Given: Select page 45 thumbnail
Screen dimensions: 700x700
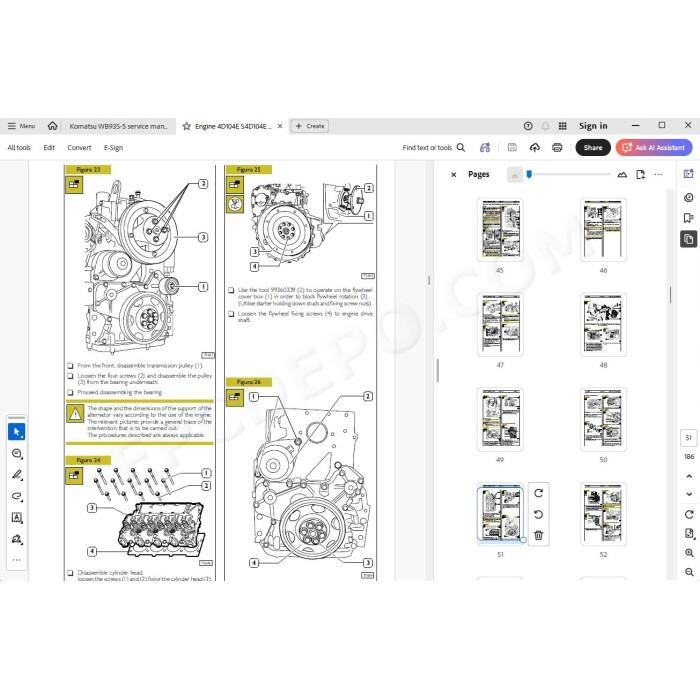Looking at the screenshot, I should click(x=500, y=229).
